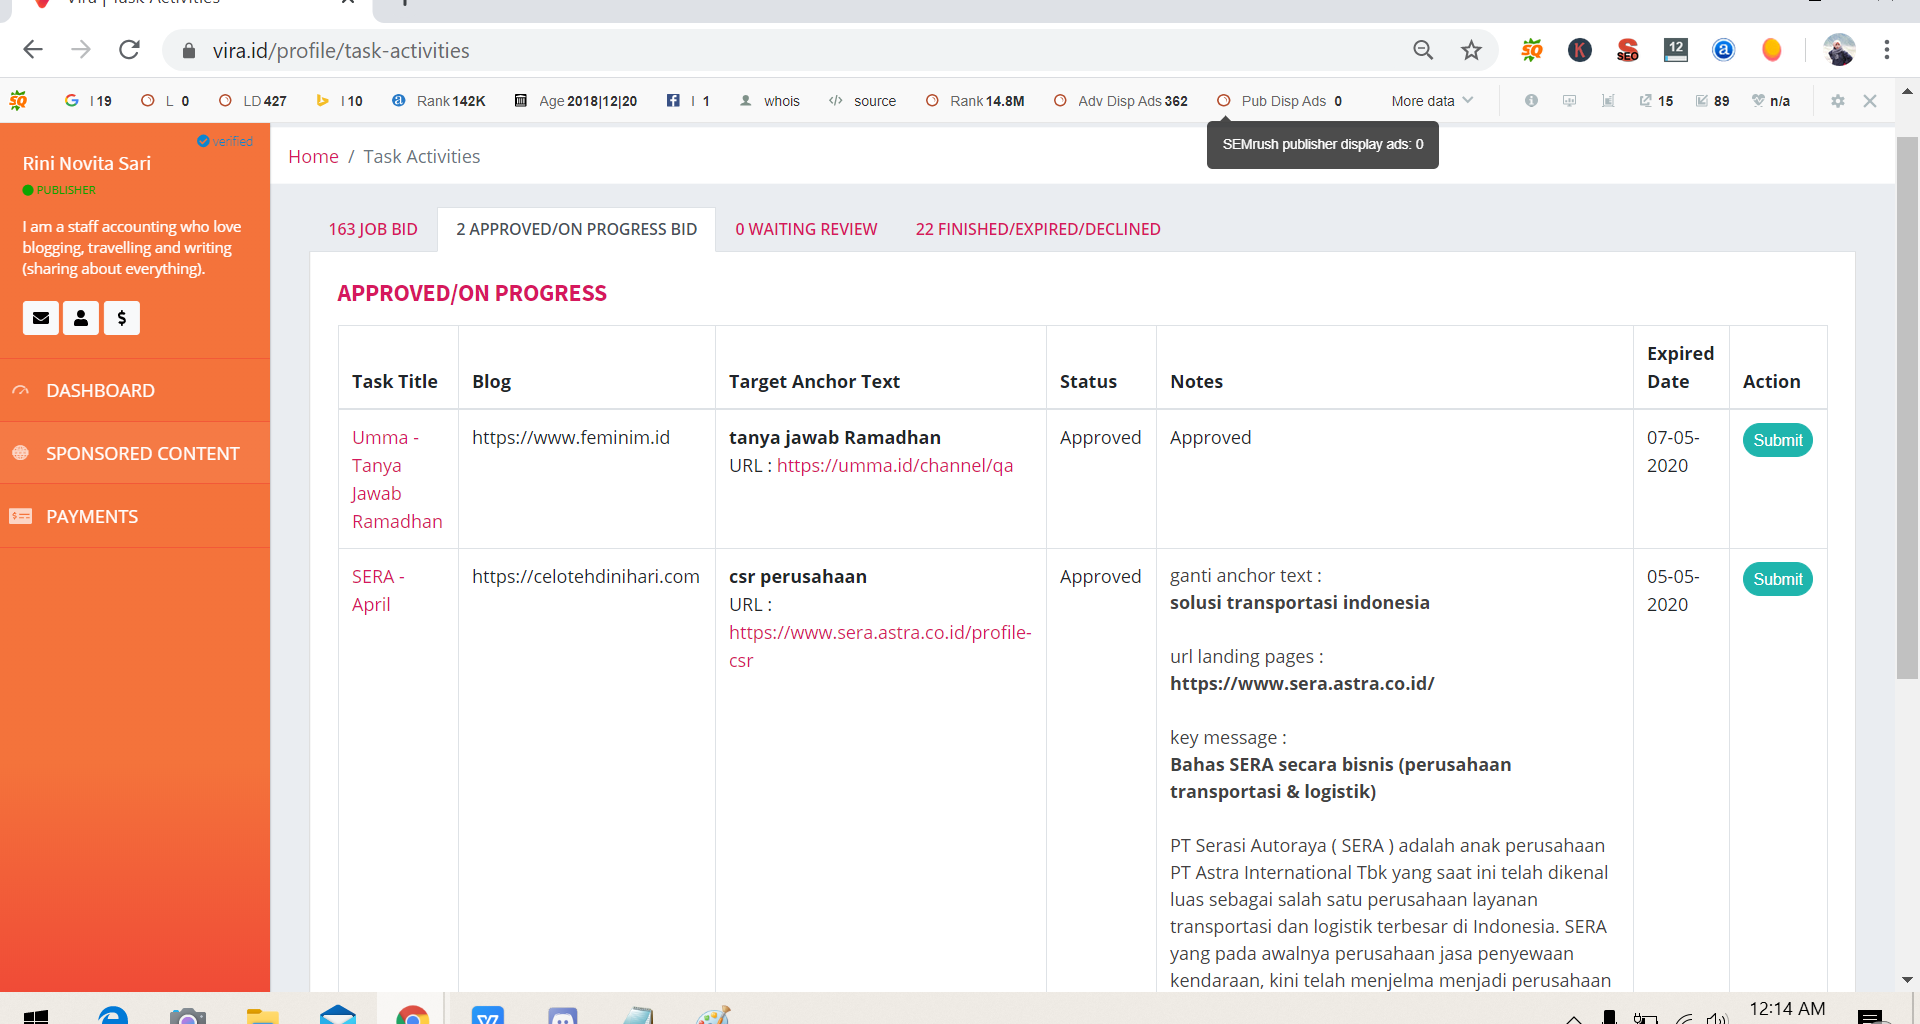Bookmark this page with the star icon

[x=1471, y=50]
